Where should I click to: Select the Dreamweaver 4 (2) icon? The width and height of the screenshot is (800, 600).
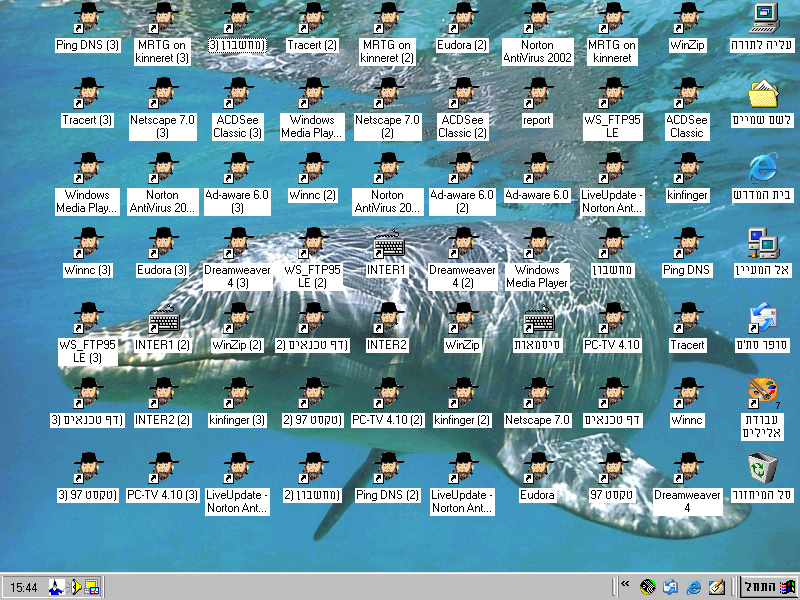click(x=462, y=259)
